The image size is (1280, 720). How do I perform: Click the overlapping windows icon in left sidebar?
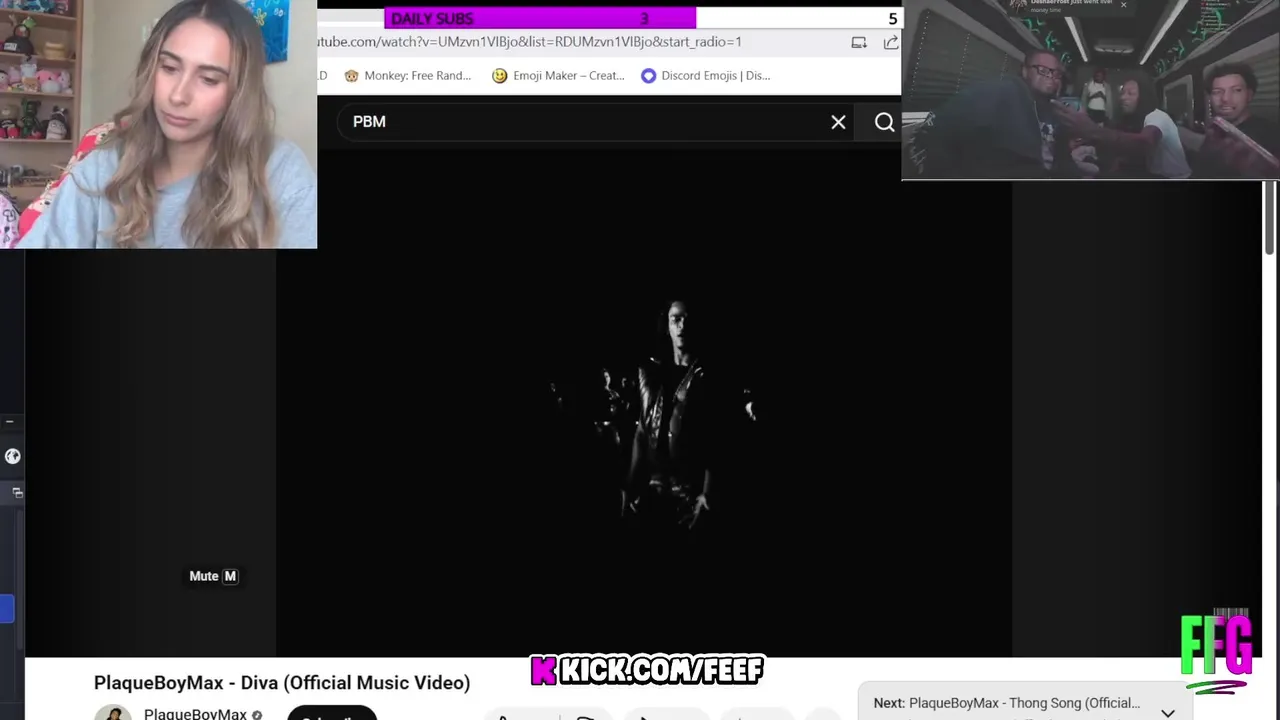coord(17,492)
